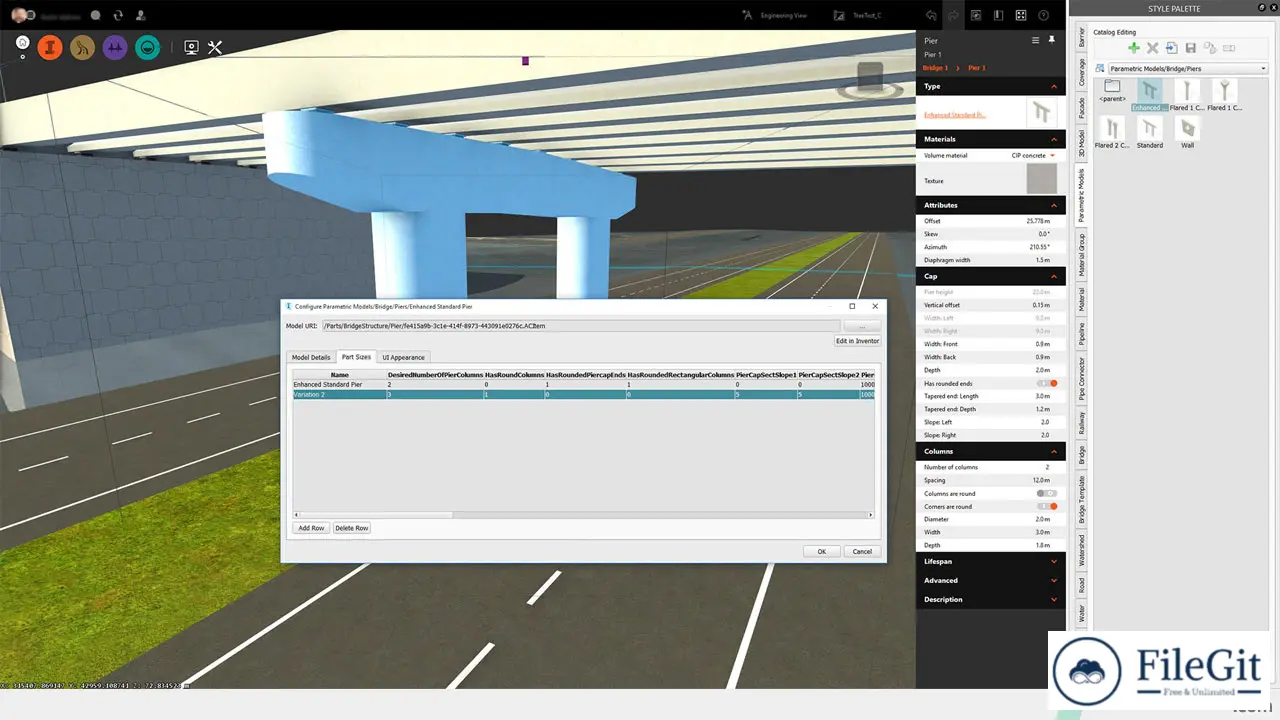Click OK in Configure dialog
This screenshot has height=720, width=1280.
821,551
